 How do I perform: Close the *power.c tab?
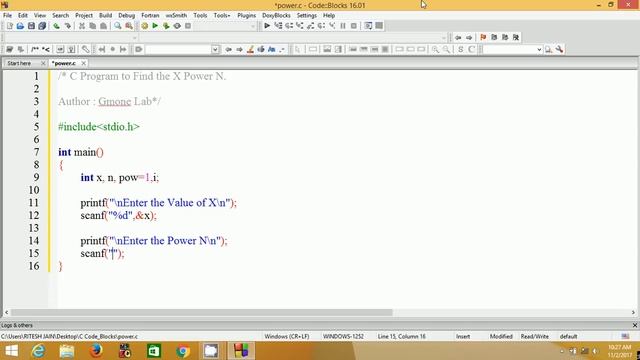click(83, 63)
